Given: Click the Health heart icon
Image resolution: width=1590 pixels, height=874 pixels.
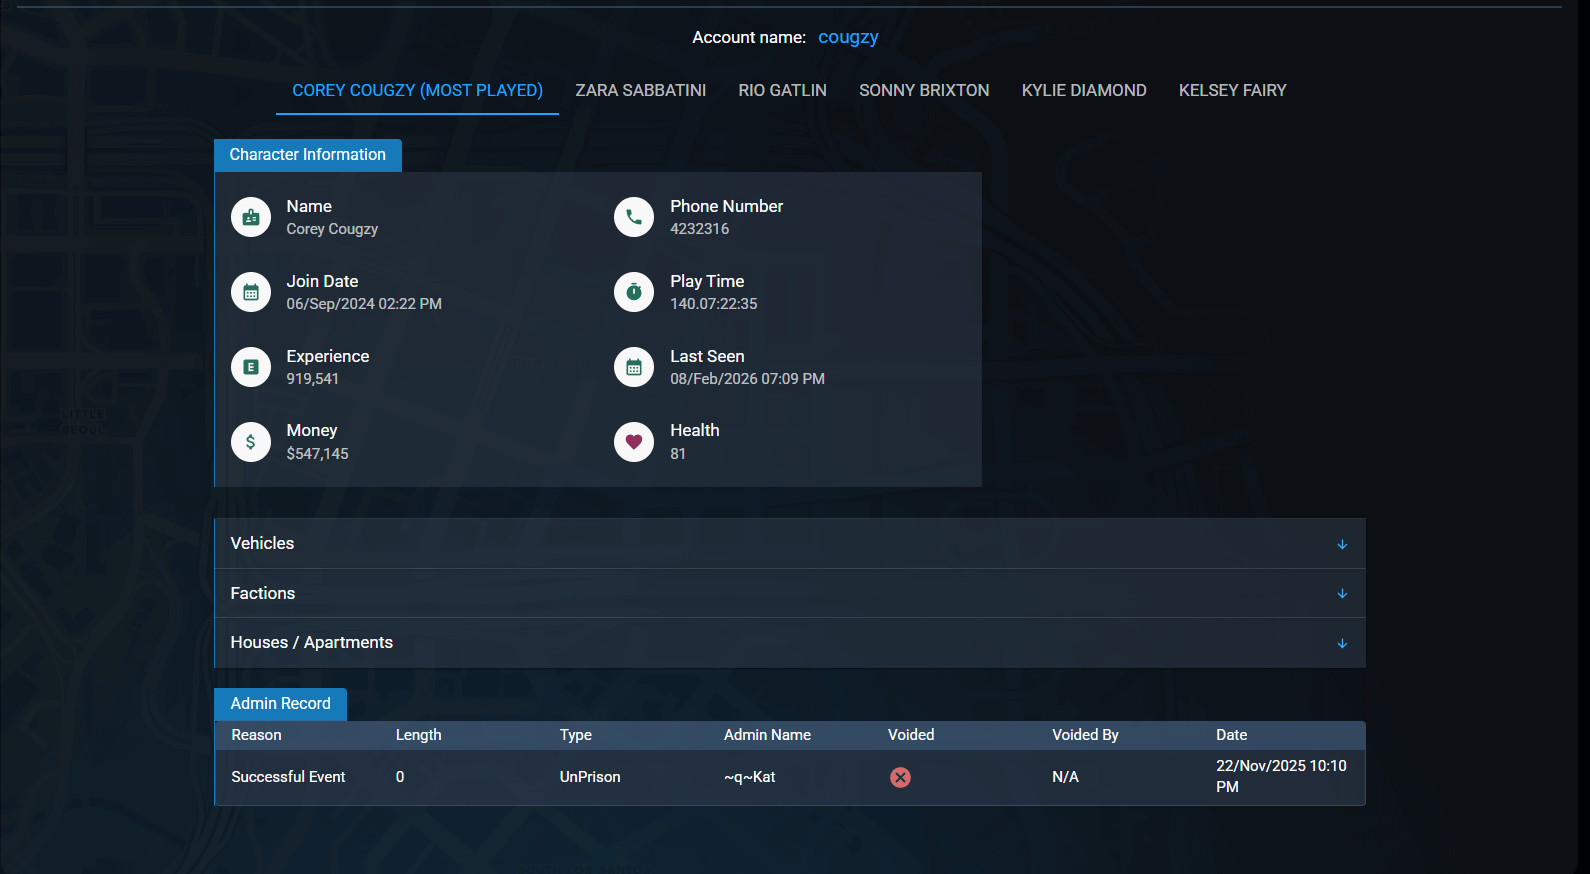Looking at the screenshot, I should tap(634, 442).
